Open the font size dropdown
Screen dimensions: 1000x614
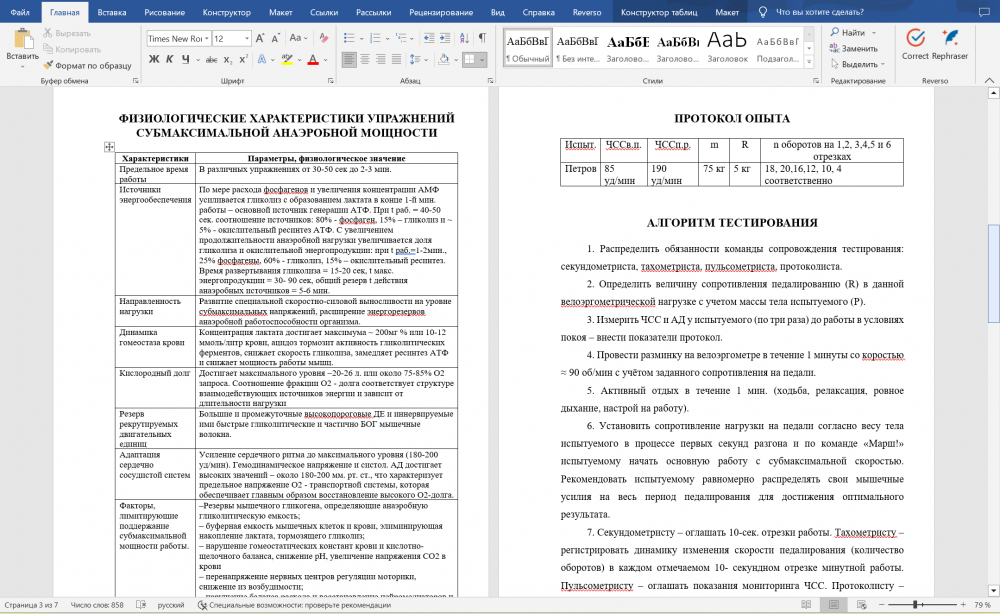tap(246, 38)
